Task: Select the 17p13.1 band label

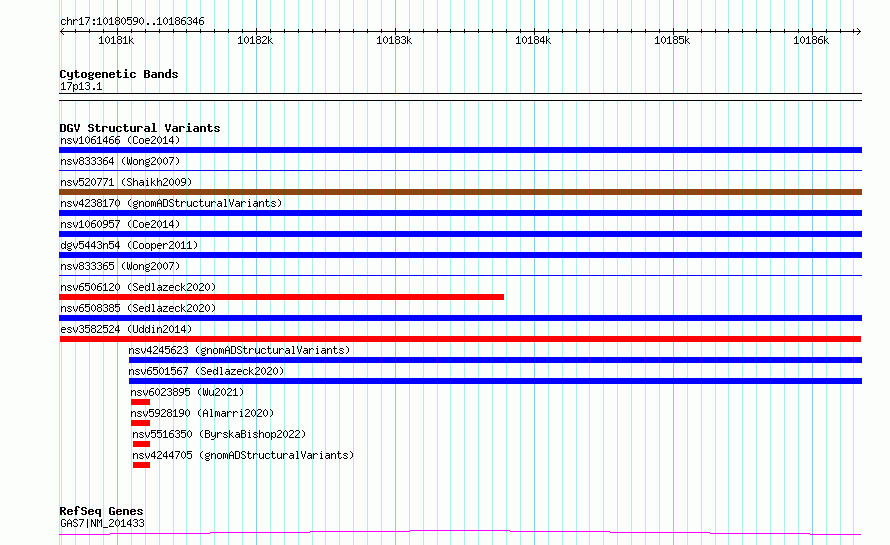Action: click(81, 86)
